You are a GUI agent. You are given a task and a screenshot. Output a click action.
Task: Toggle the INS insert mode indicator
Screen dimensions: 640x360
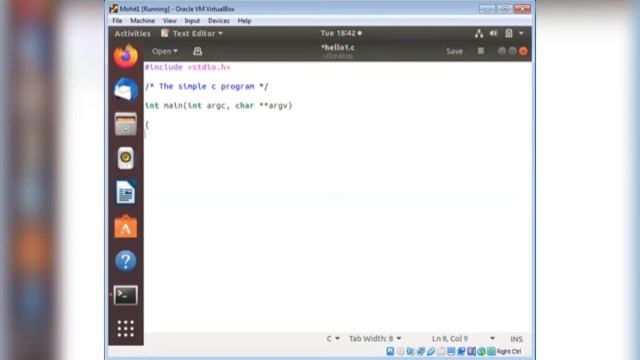pyautogui.click(x=516, y=339)
